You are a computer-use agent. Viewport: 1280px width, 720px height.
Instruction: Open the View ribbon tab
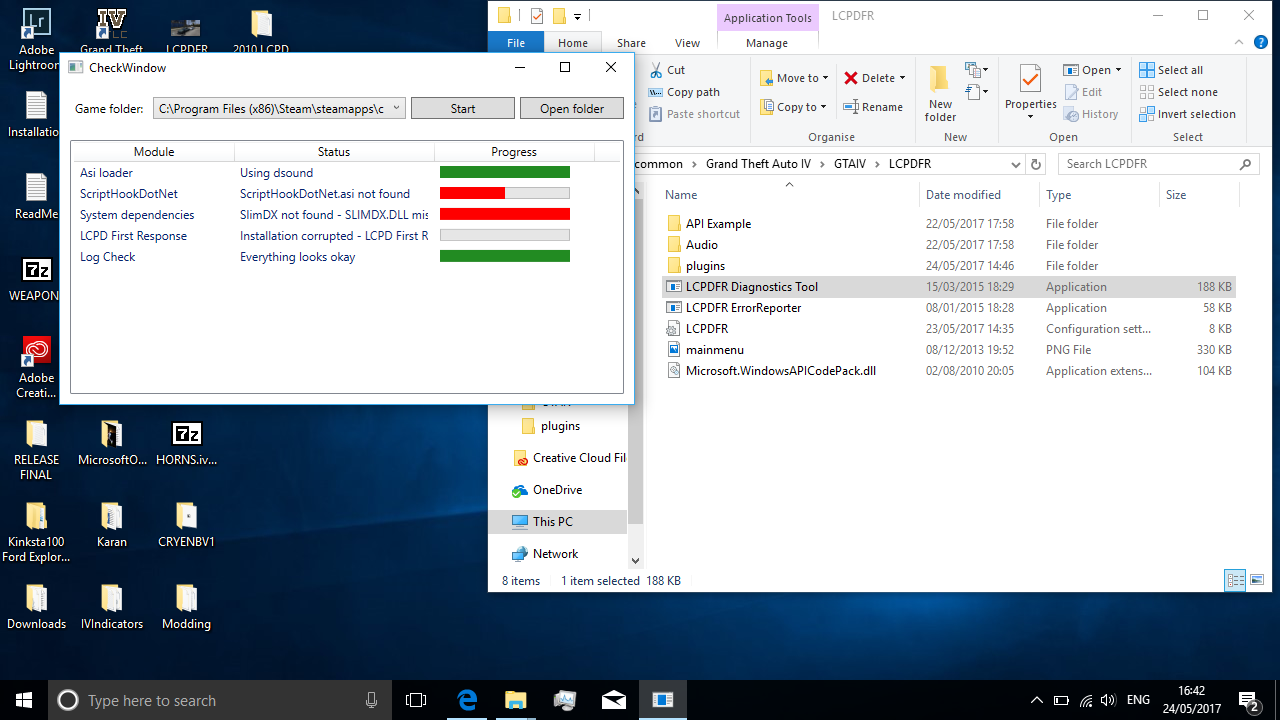[687, 43]
